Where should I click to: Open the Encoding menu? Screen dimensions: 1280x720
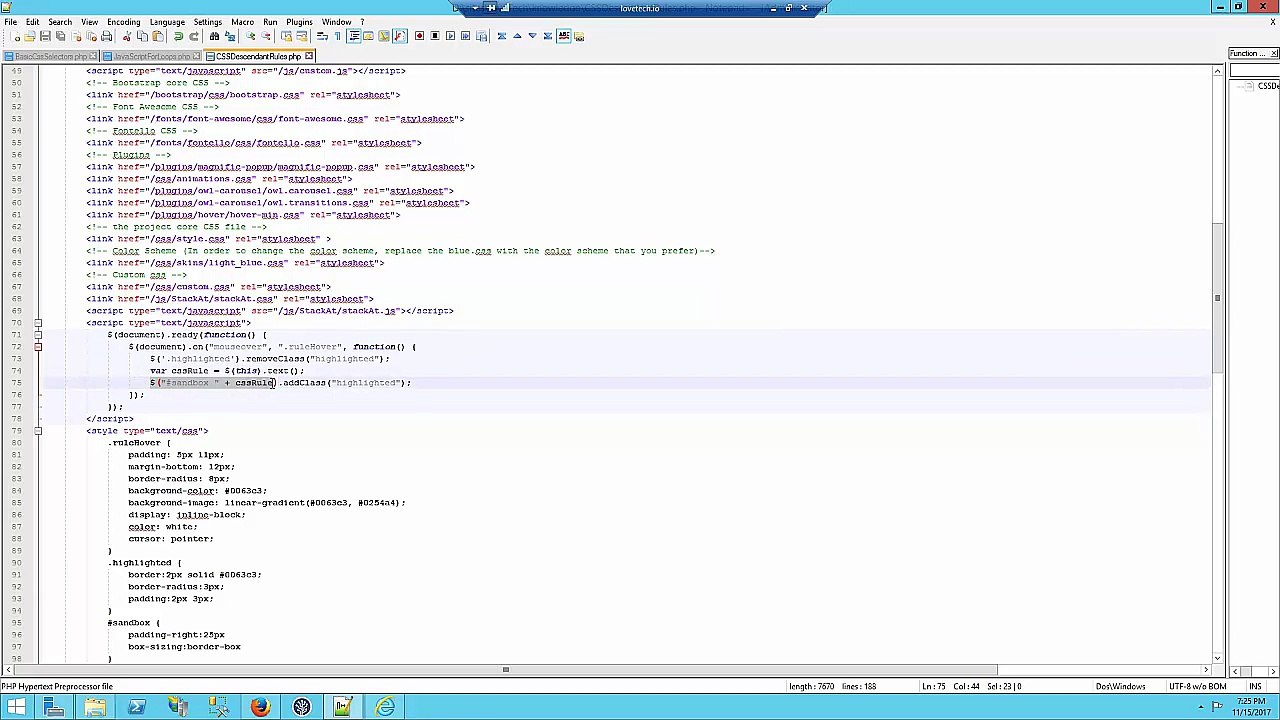[123, 22]
